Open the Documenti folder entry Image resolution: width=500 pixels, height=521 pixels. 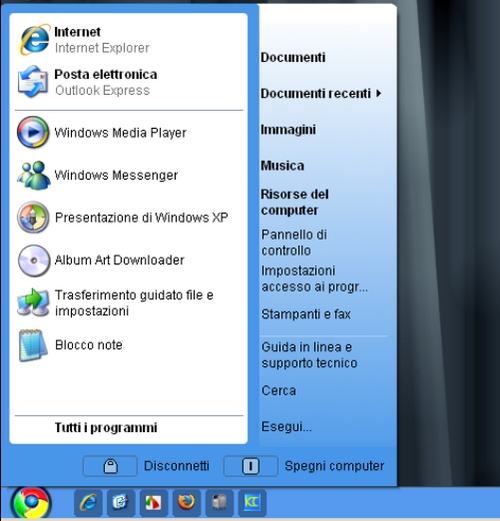pyautogui.click(x=293, y=57)
